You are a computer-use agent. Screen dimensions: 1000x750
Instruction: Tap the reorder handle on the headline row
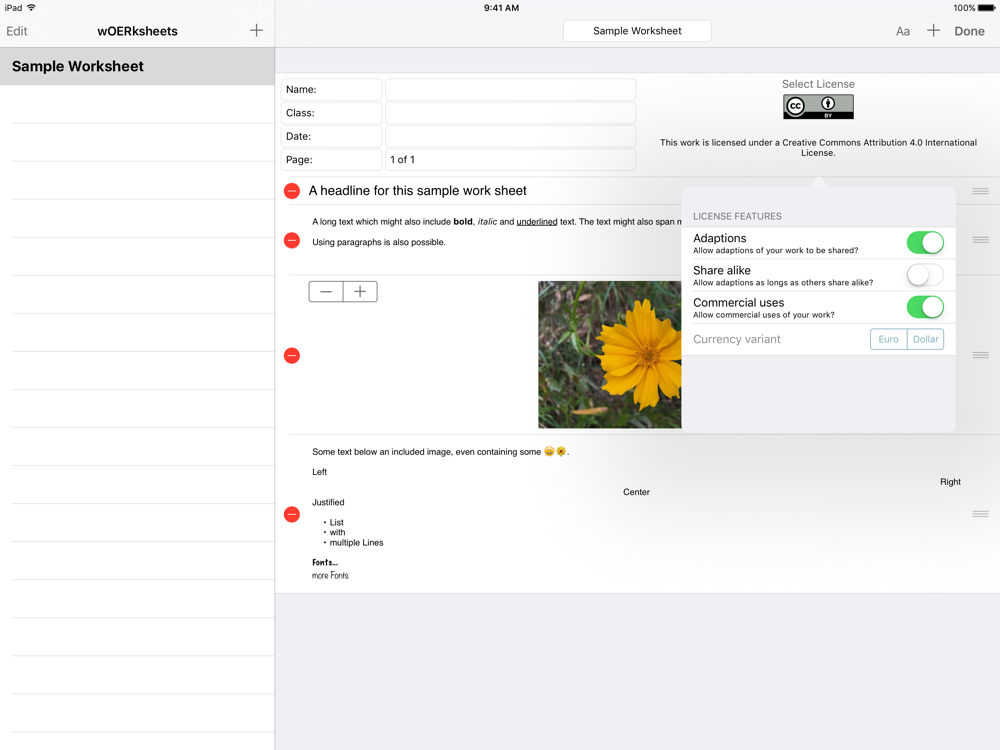(x=980, y=191)
